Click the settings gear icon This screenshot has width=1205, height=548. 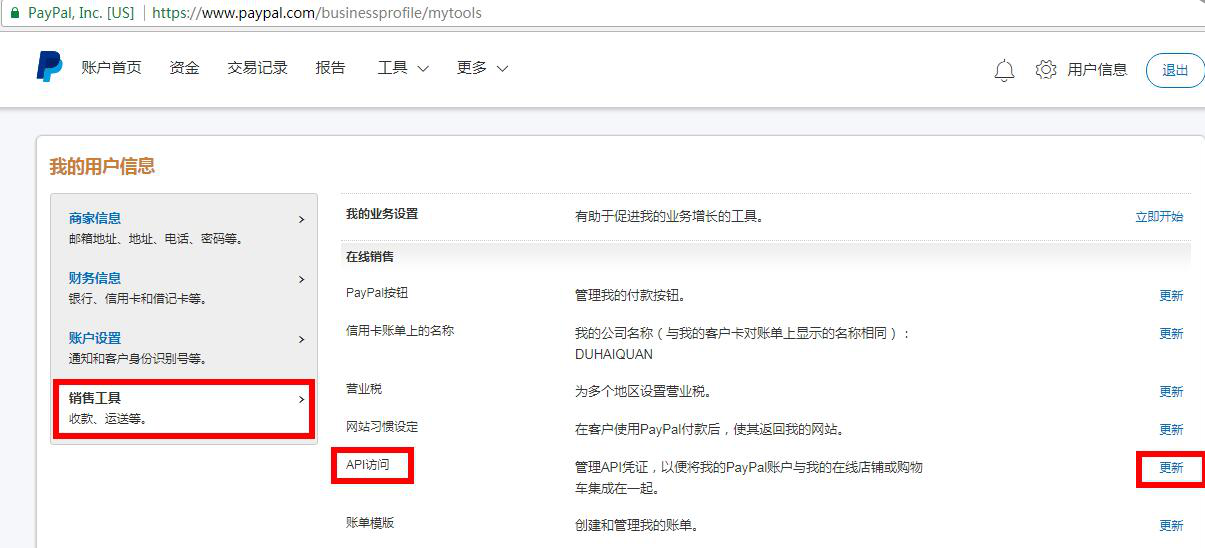(1046, 69)
